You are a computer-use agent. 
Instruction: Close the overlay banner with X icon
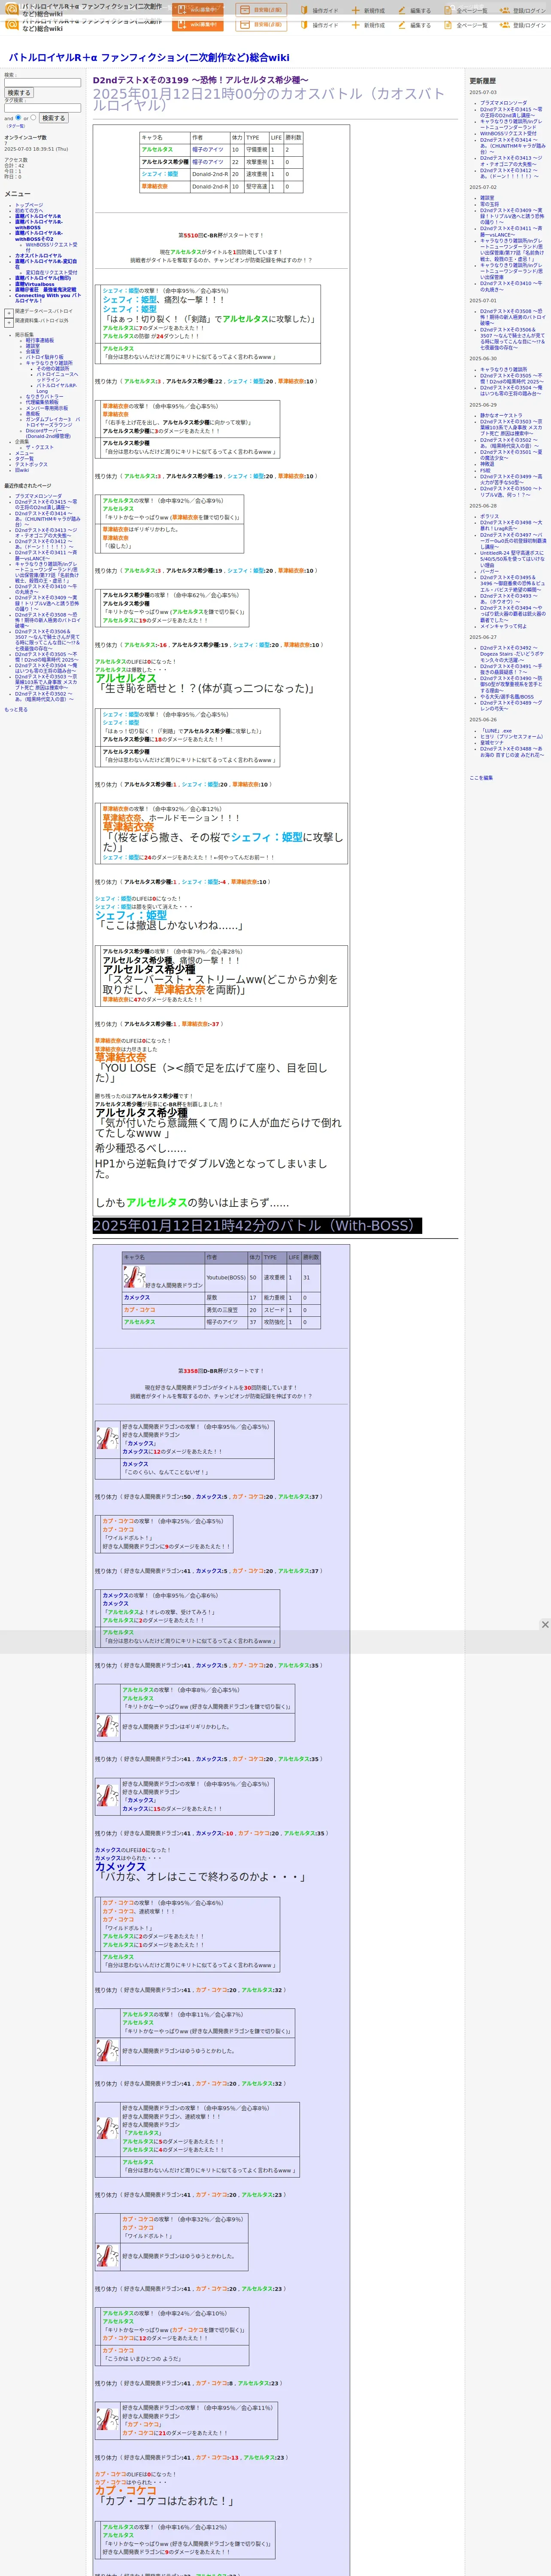pyautogui.click(x=545, y=1625)
